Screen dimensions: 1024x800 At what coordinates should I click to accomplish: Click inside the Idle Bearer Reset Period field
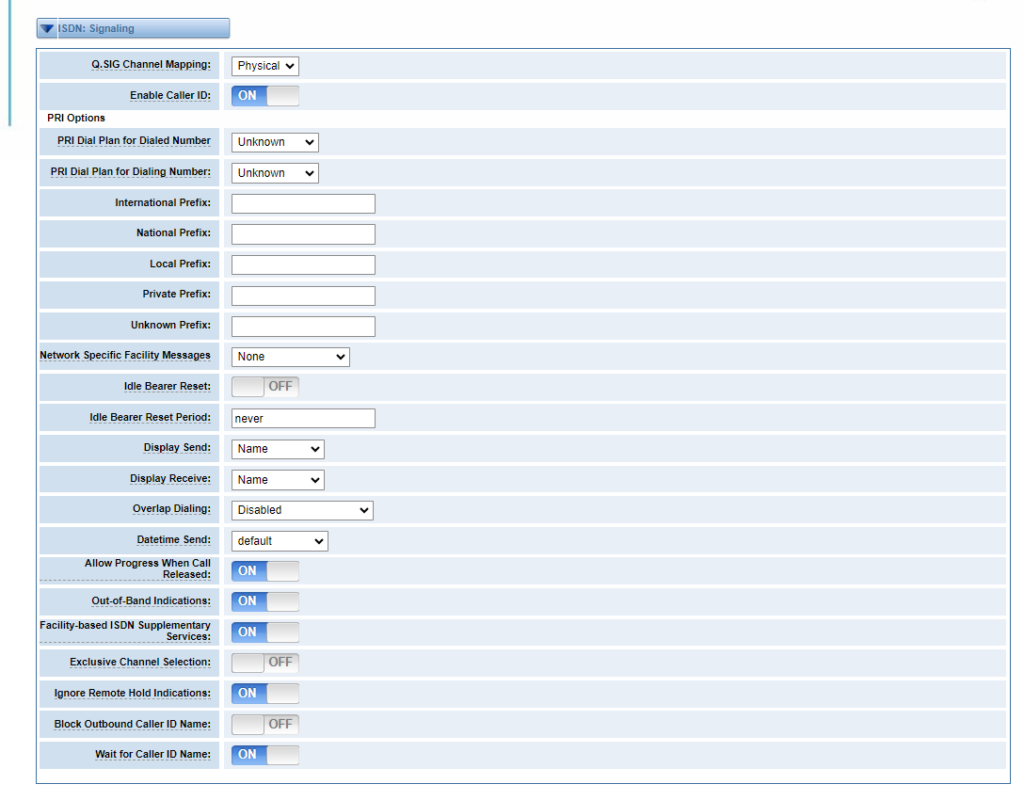(302, 417)
